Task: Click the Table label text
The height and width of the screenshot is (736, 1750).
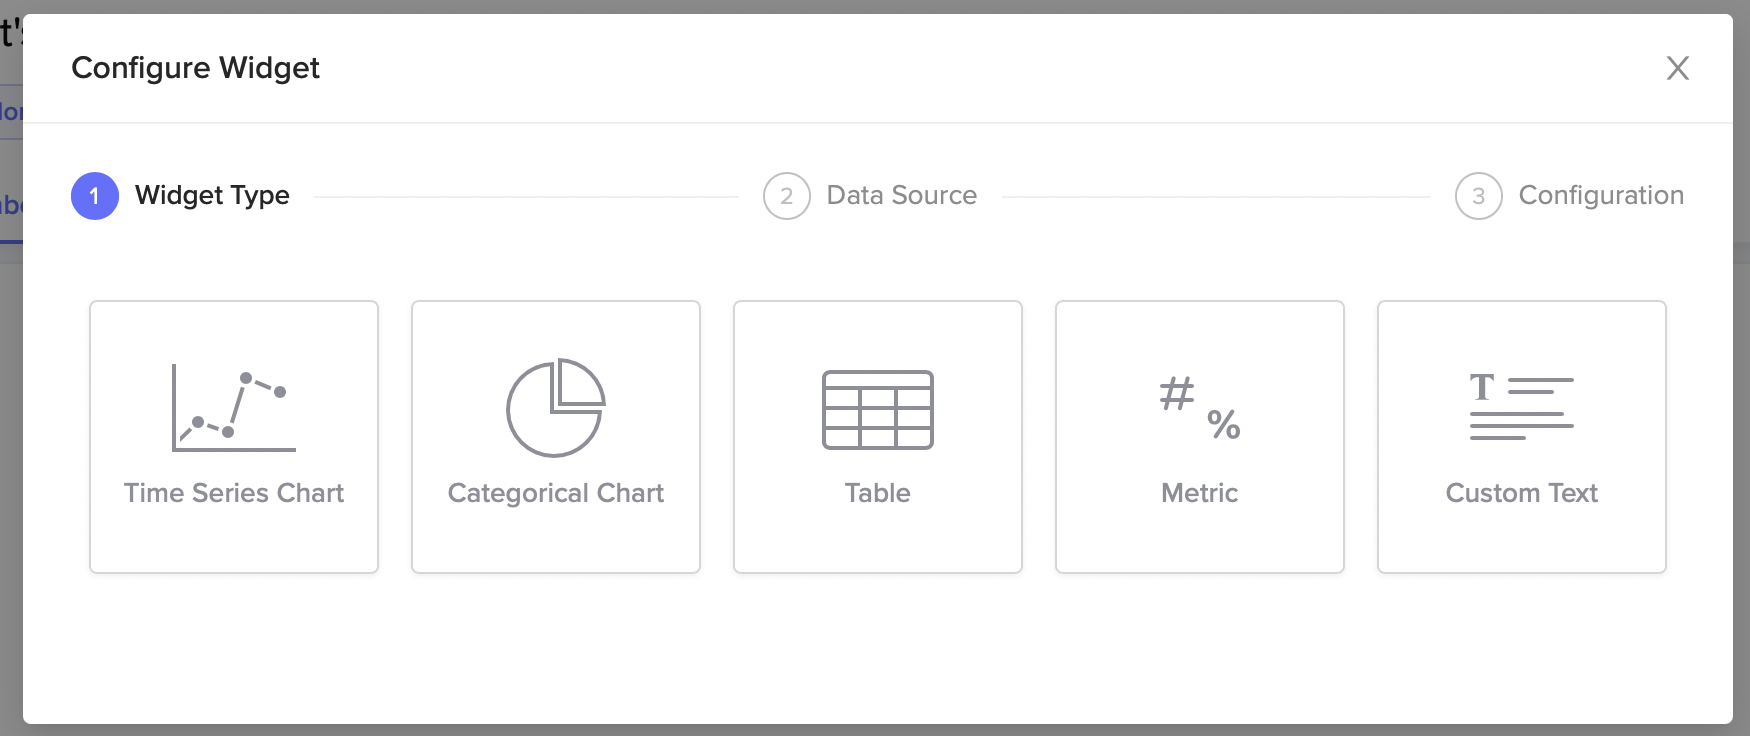Action: (878, 493)
